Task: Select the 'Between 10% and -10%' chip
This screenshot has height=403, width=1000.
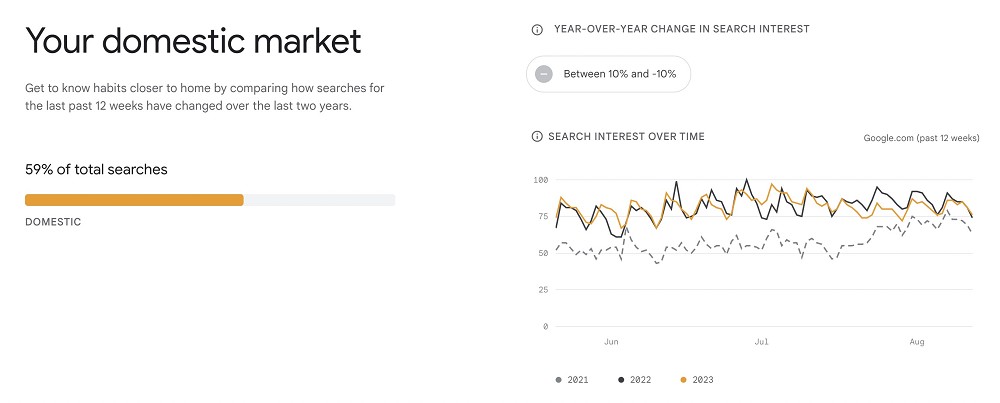Action: 608,74
